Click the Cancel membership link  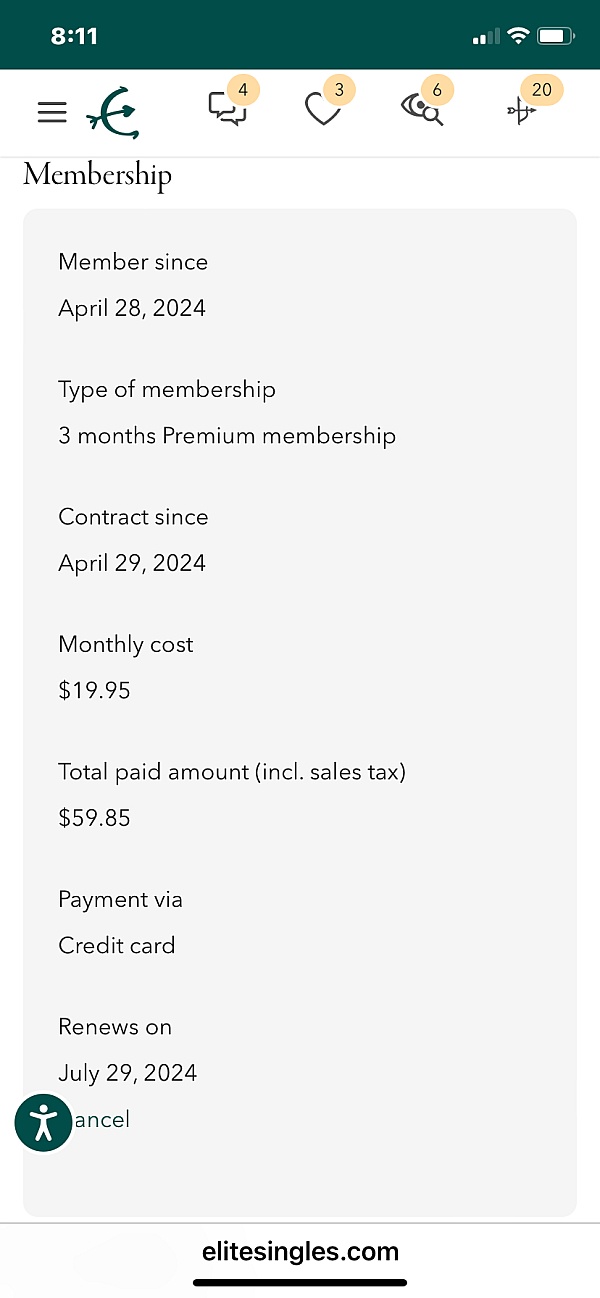coord(102,1120)
